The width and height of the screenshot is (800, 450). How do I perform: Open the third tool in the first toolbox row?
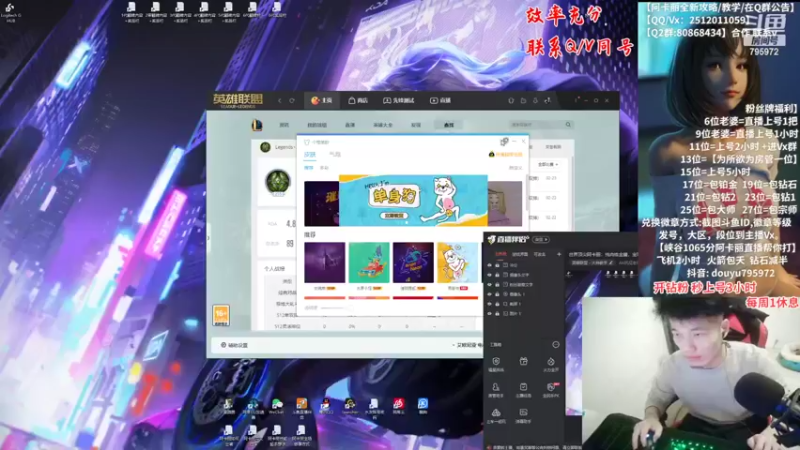[x=551, y=364]
